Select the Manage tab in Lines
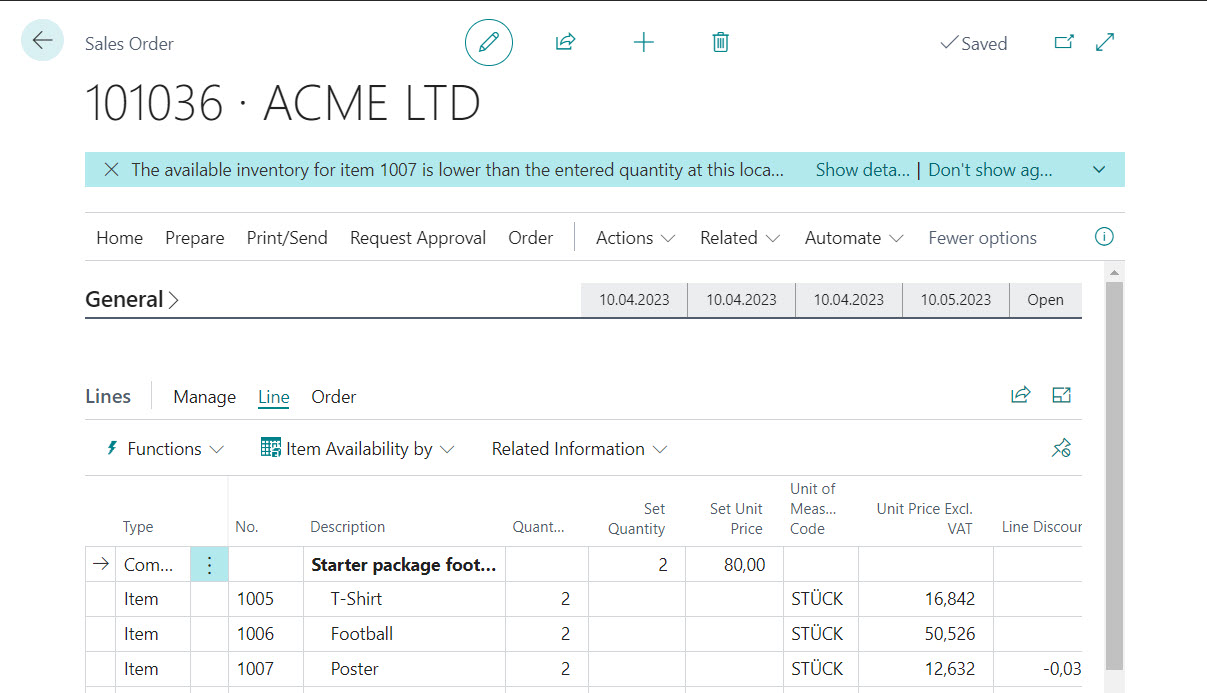Viewport: 1207px width, 693px height. coord(204,397)
